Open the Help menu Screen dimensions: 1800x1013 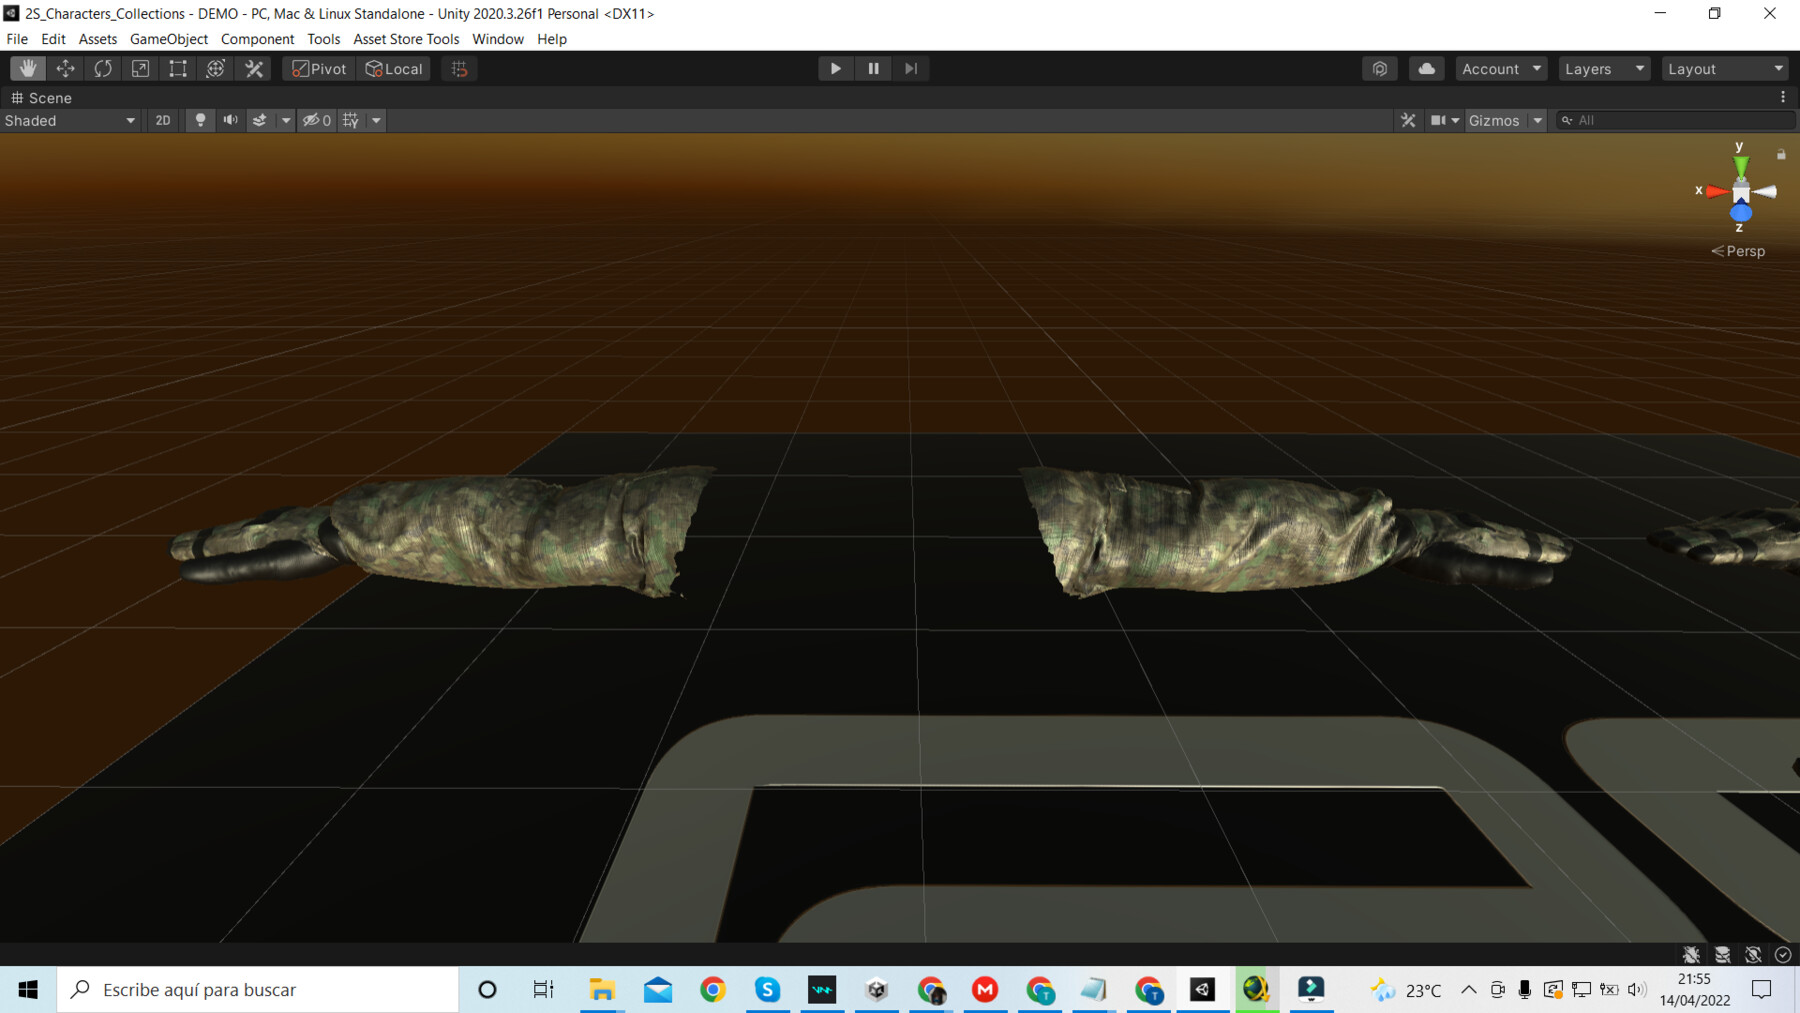[552, 39]
